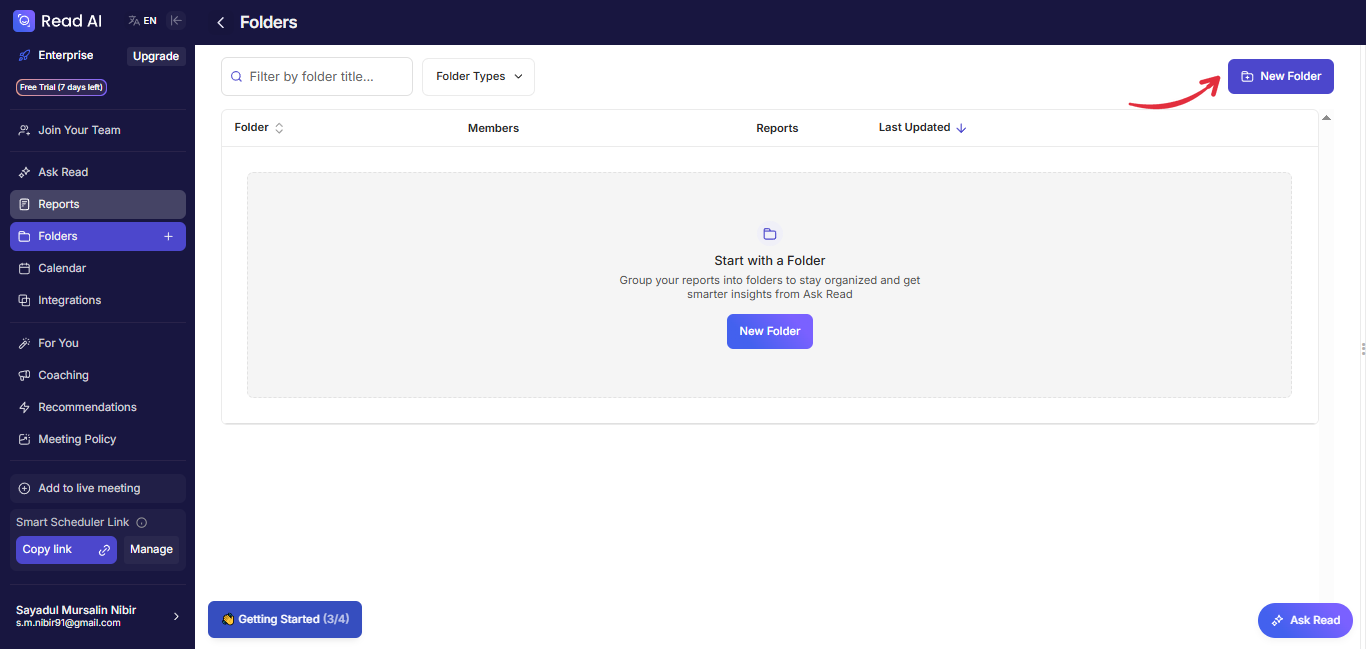The height and width of the screenshot is (649, 1366).
Task: Click the Coaching megaphone icon
Action: click(24, 375)
